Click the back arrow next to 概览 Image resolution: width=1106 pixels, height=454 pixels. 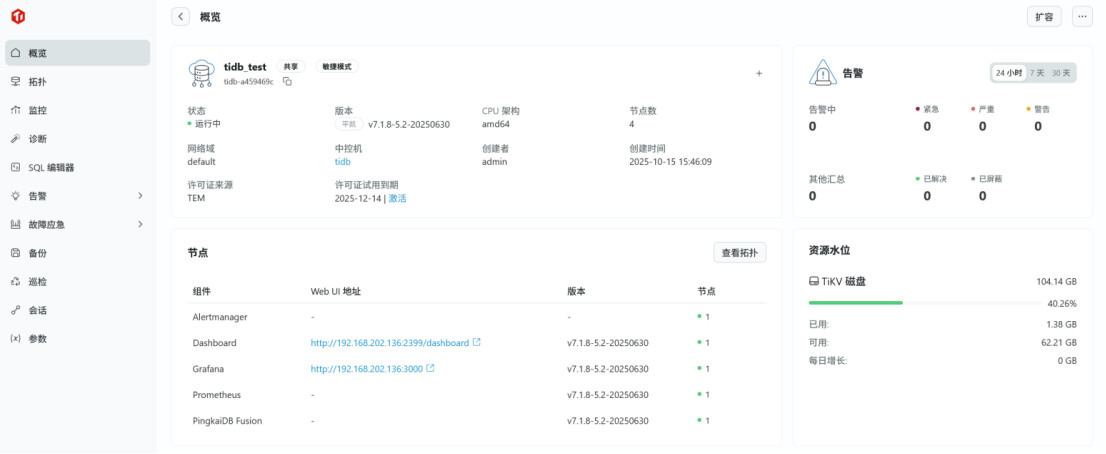pos(180,17)
